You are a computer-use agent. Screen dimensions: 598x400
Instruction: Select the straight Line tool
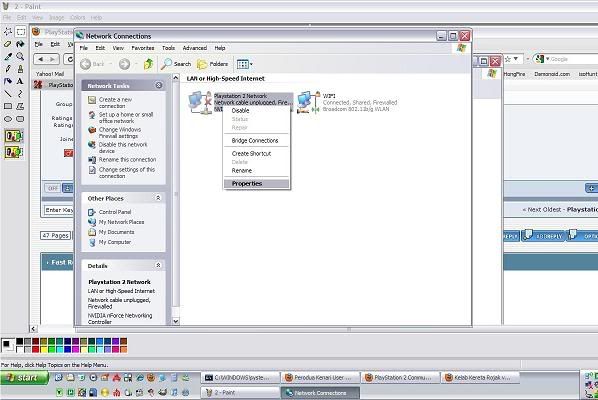click(8, 94)
